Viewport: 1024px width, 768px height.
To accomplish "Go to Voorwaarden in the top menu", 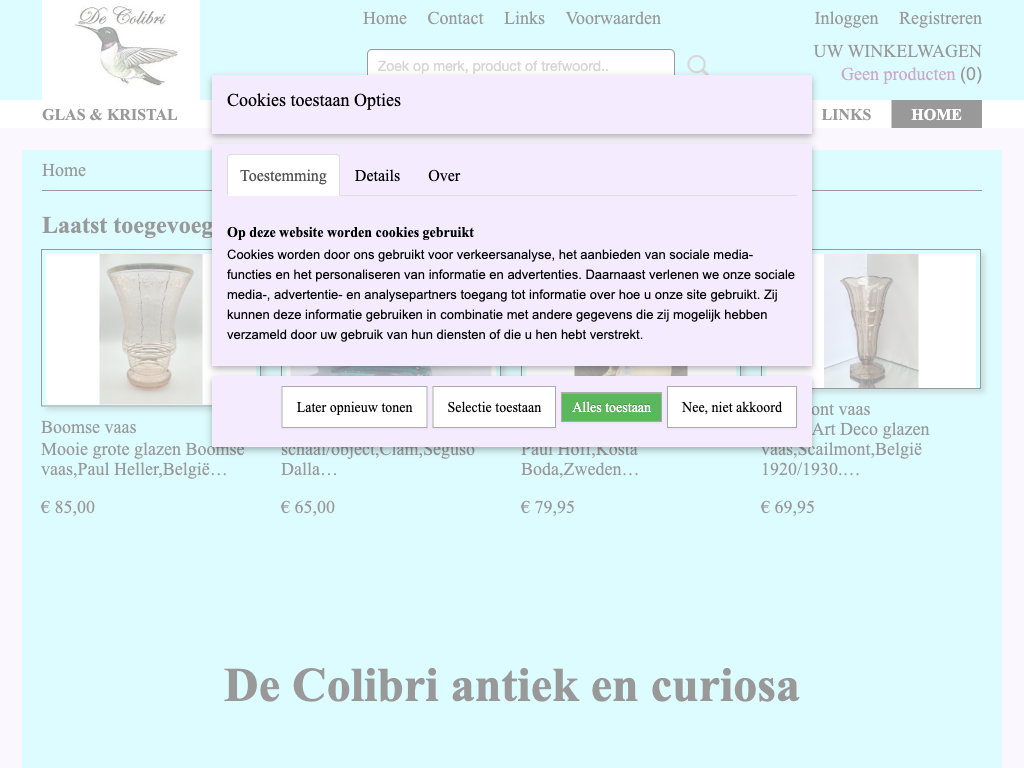I will pyautogui.click(x=613, y=18).
